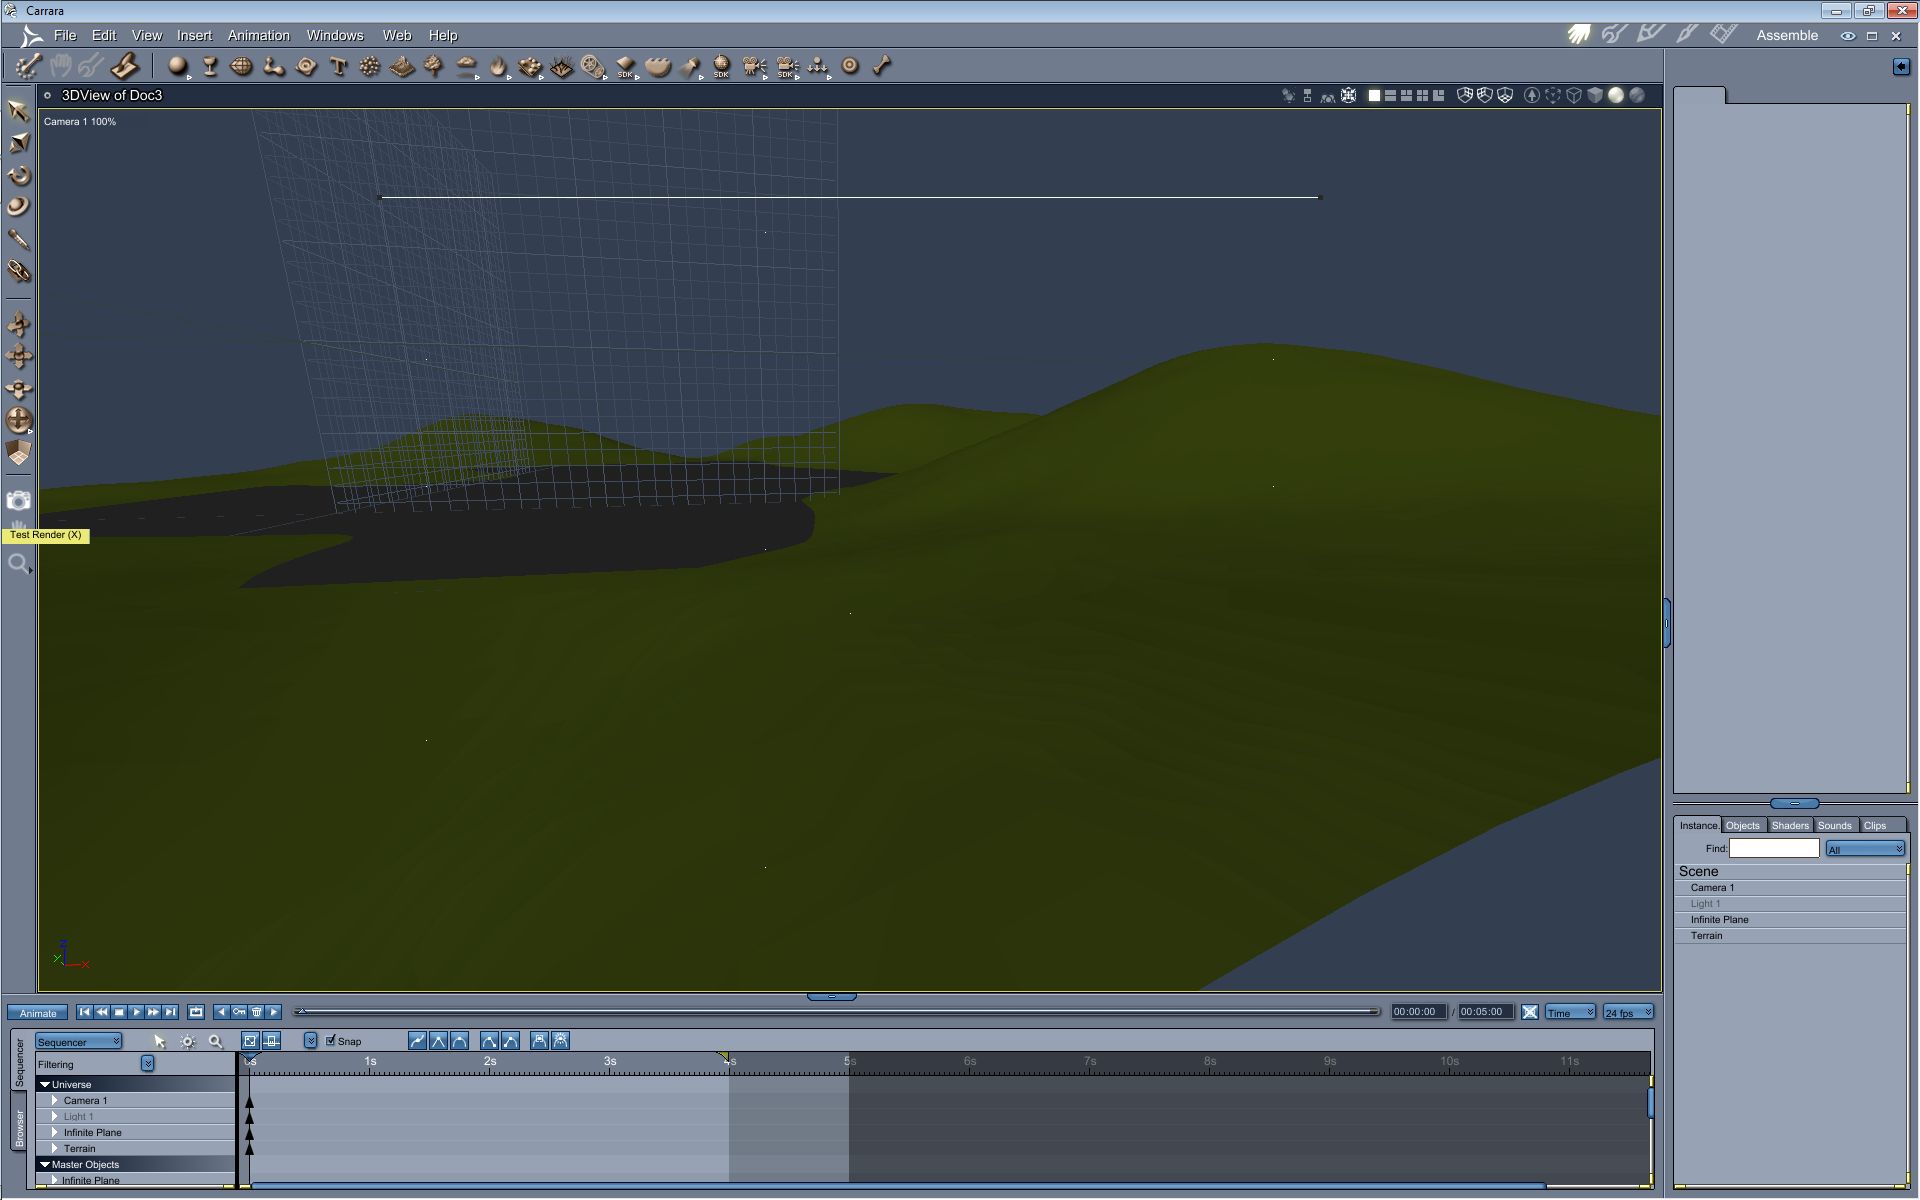1920x1200 pixels.
Task: Toggle the Snap checkbox
Action: [x=331, y=1041]
